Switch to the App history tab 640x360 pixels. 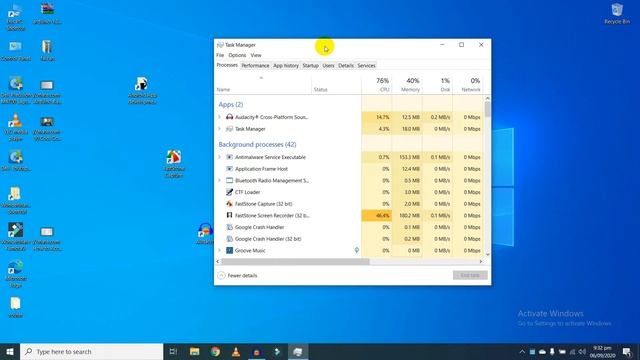click(286, 65)
